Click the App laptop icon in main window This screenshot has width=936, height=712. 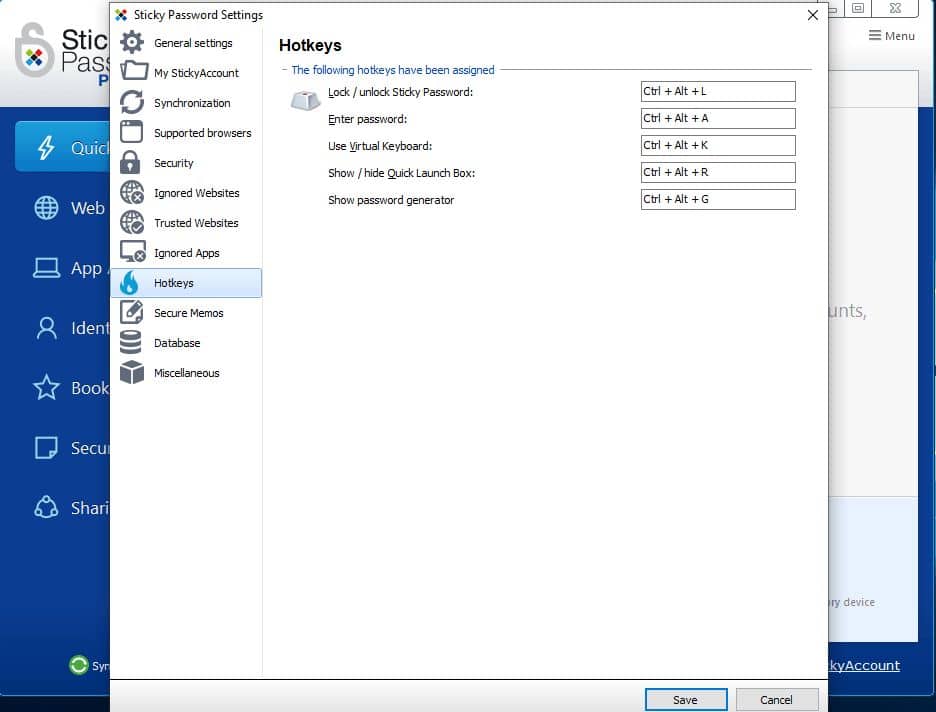(x=46, y=268)
